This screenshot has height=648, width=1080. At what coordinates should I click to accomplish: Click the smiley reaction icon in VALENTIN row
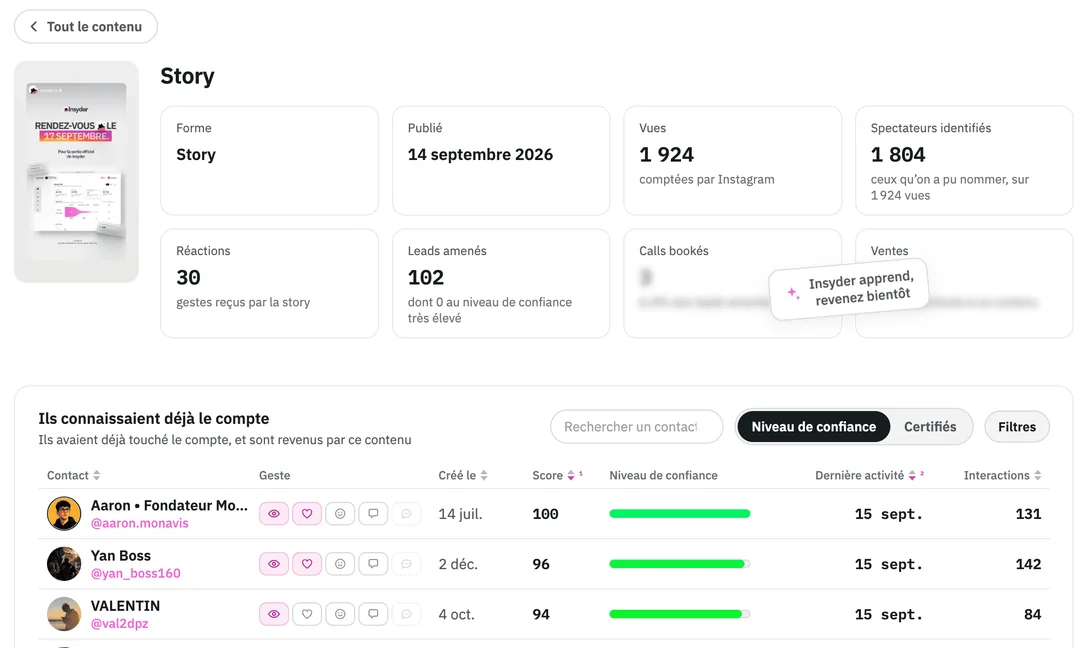pos(340,614)
